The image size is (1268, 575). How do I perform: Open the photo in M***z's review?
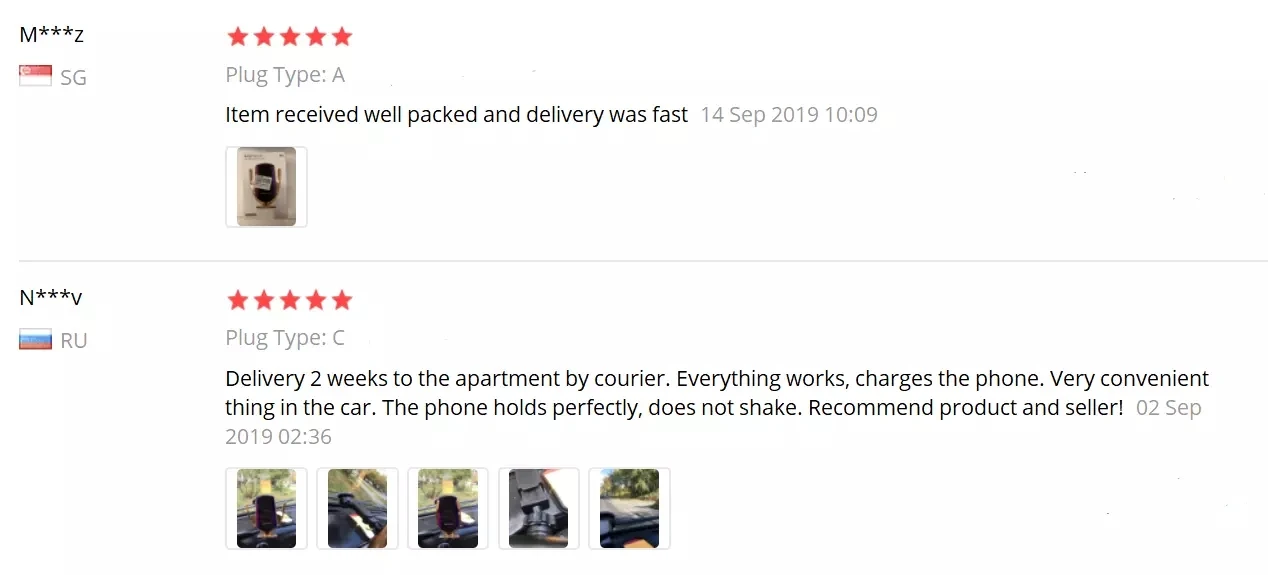click(x=266, y=187)
